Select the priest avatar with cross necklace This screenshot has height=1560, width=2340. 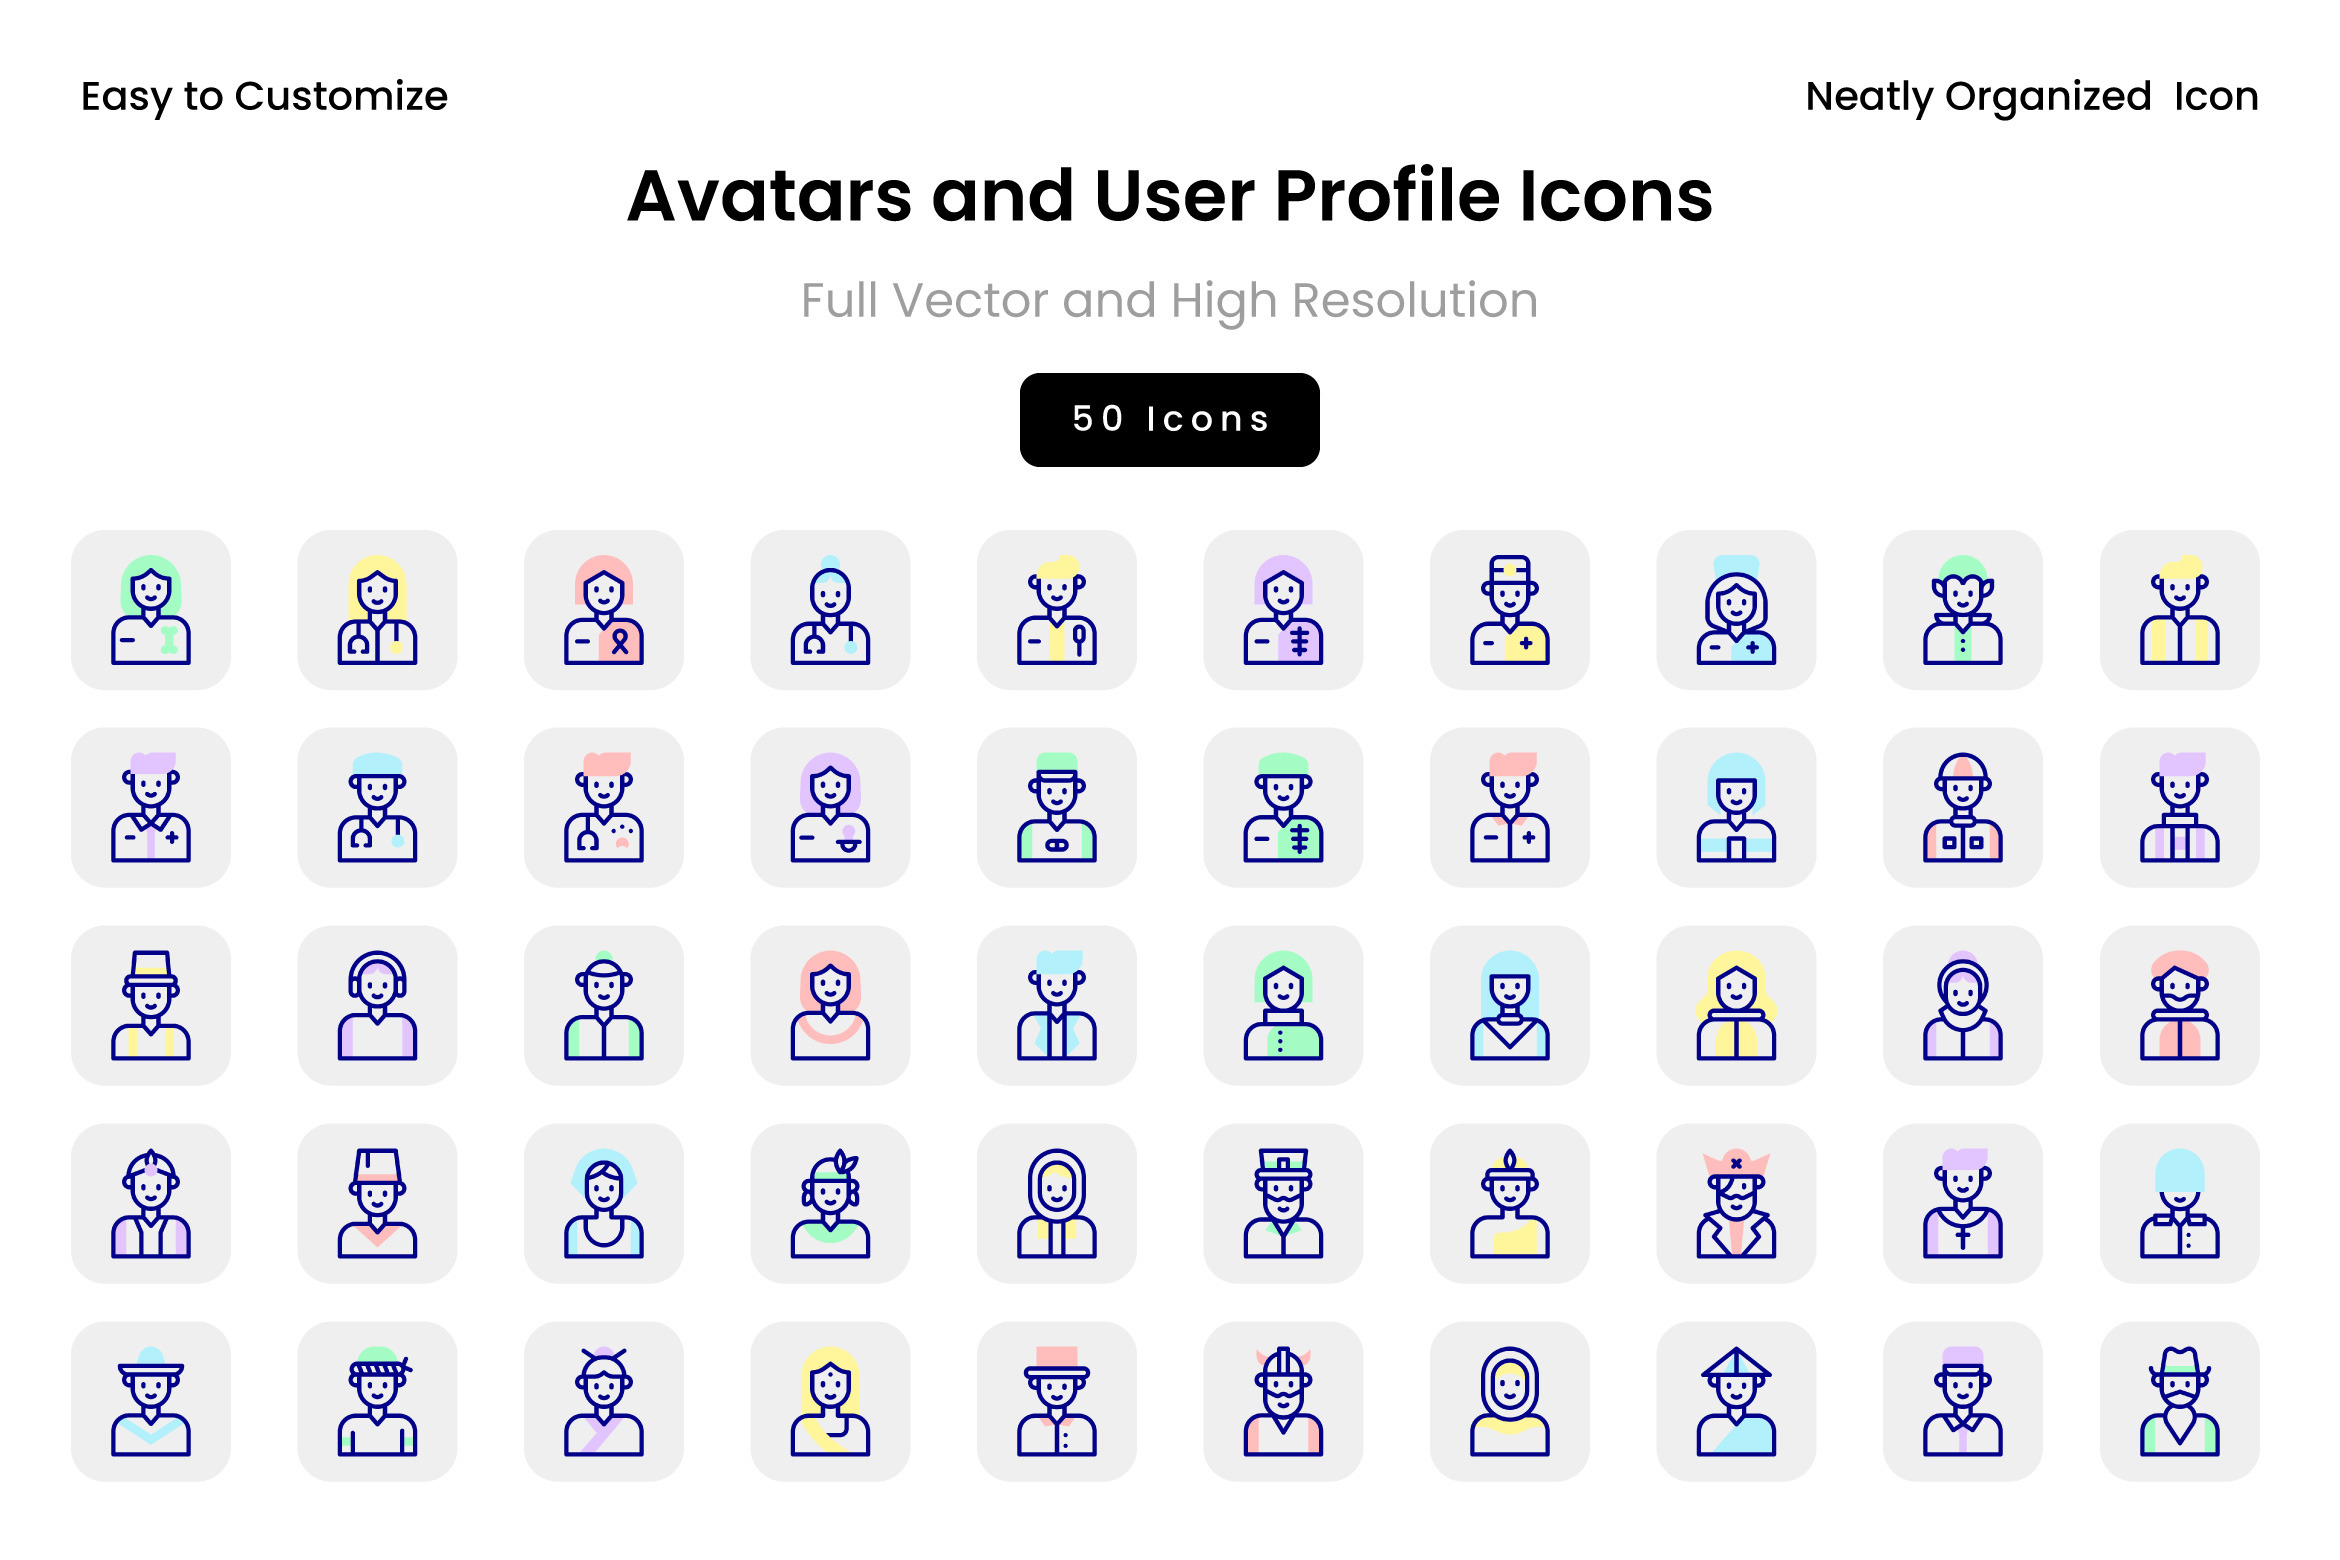click(1962, 1203)
